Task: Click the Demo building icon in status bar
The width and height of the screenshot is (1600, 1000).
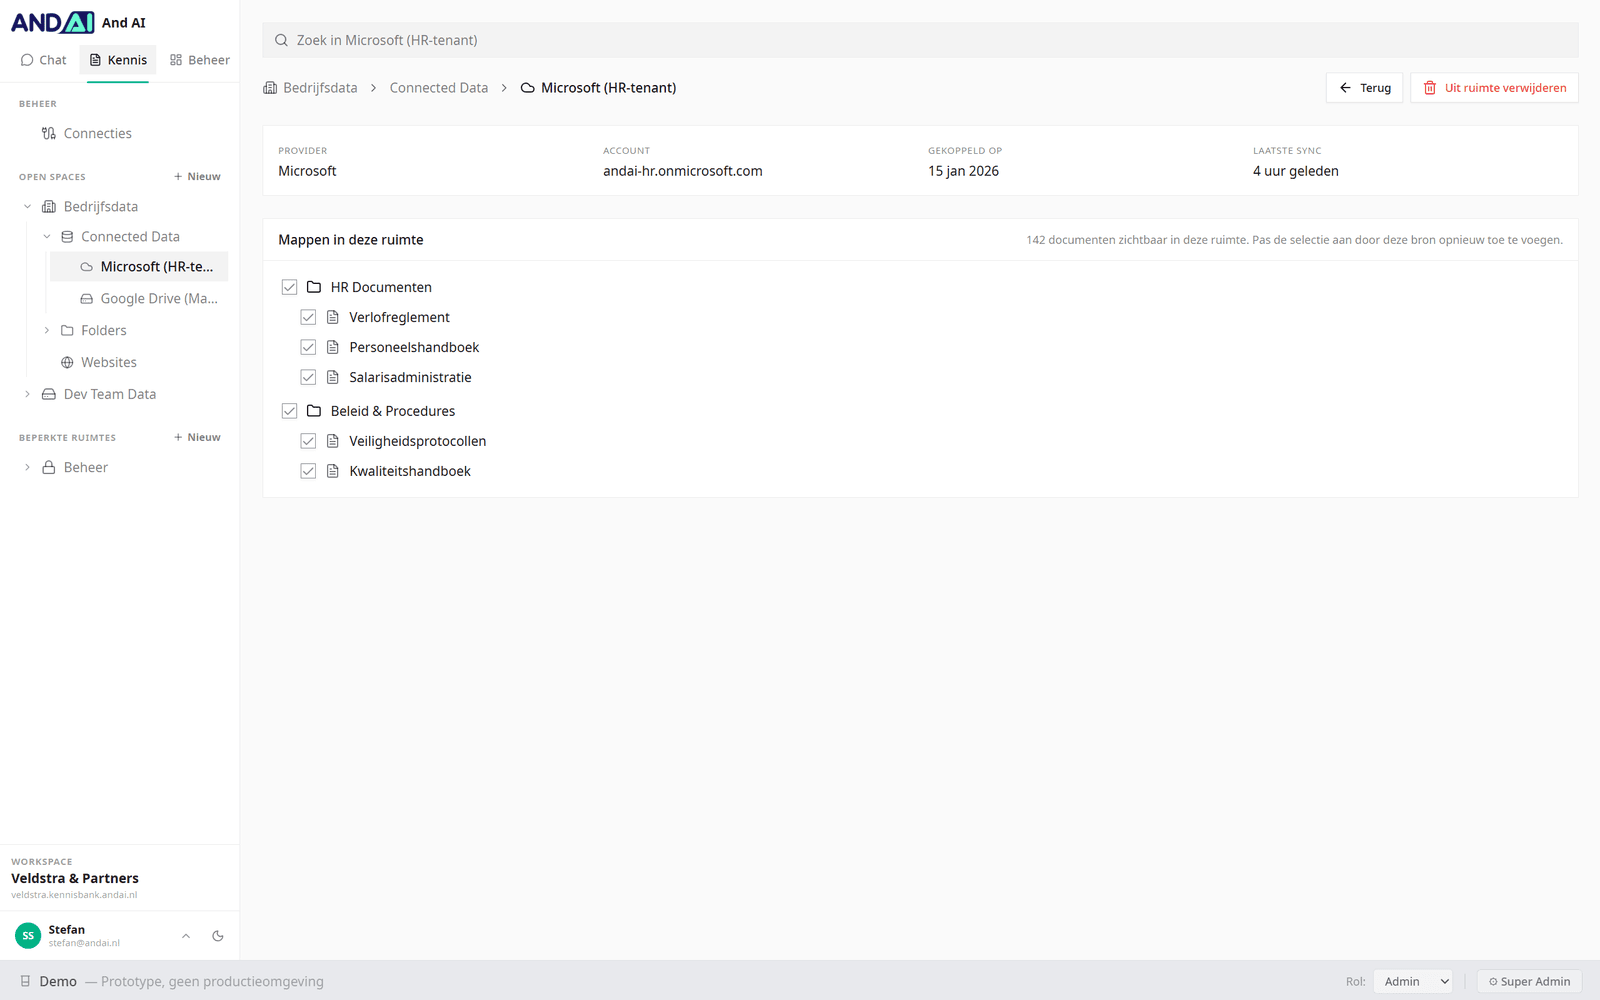Action: (26, 982)
